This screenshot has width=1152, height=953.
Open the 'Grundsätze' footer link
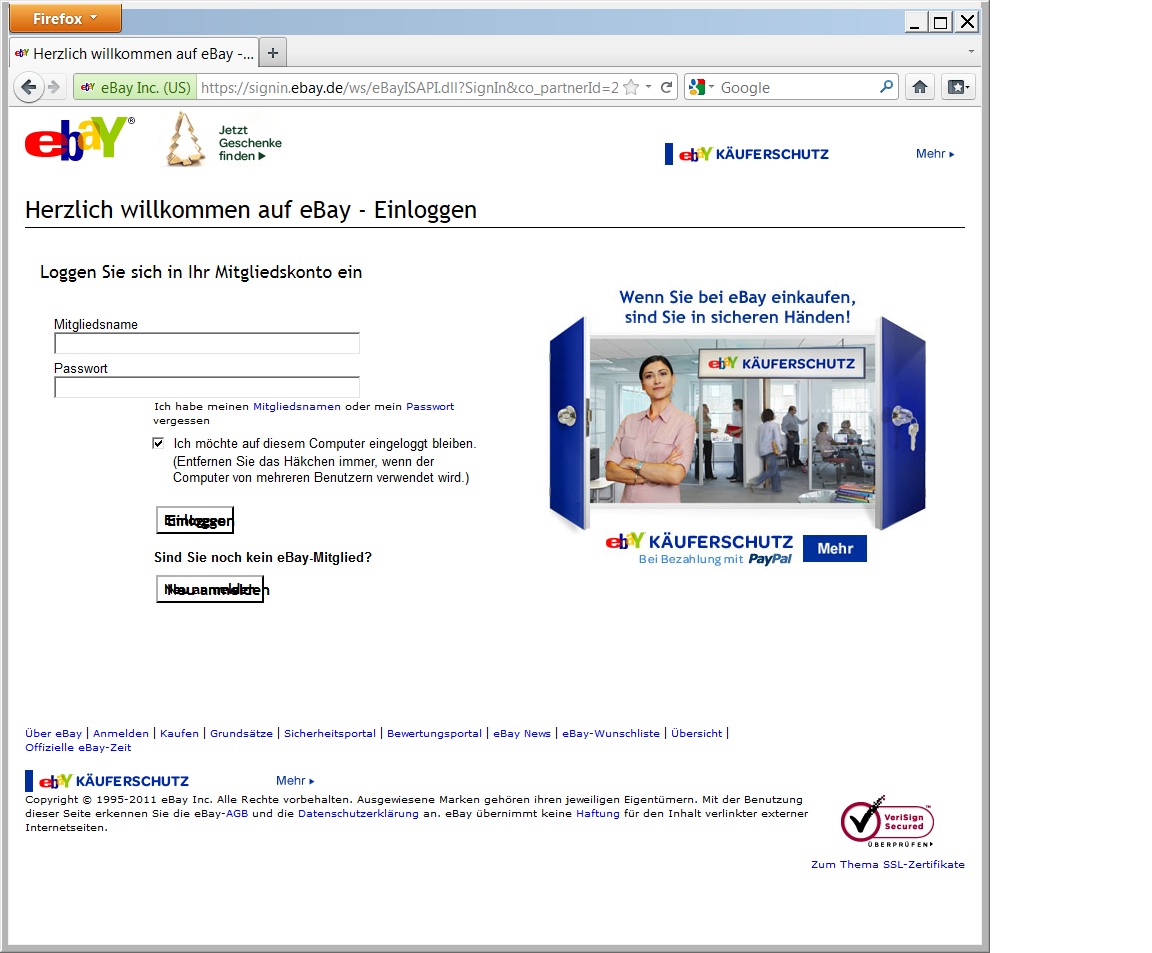coord(241,733)
